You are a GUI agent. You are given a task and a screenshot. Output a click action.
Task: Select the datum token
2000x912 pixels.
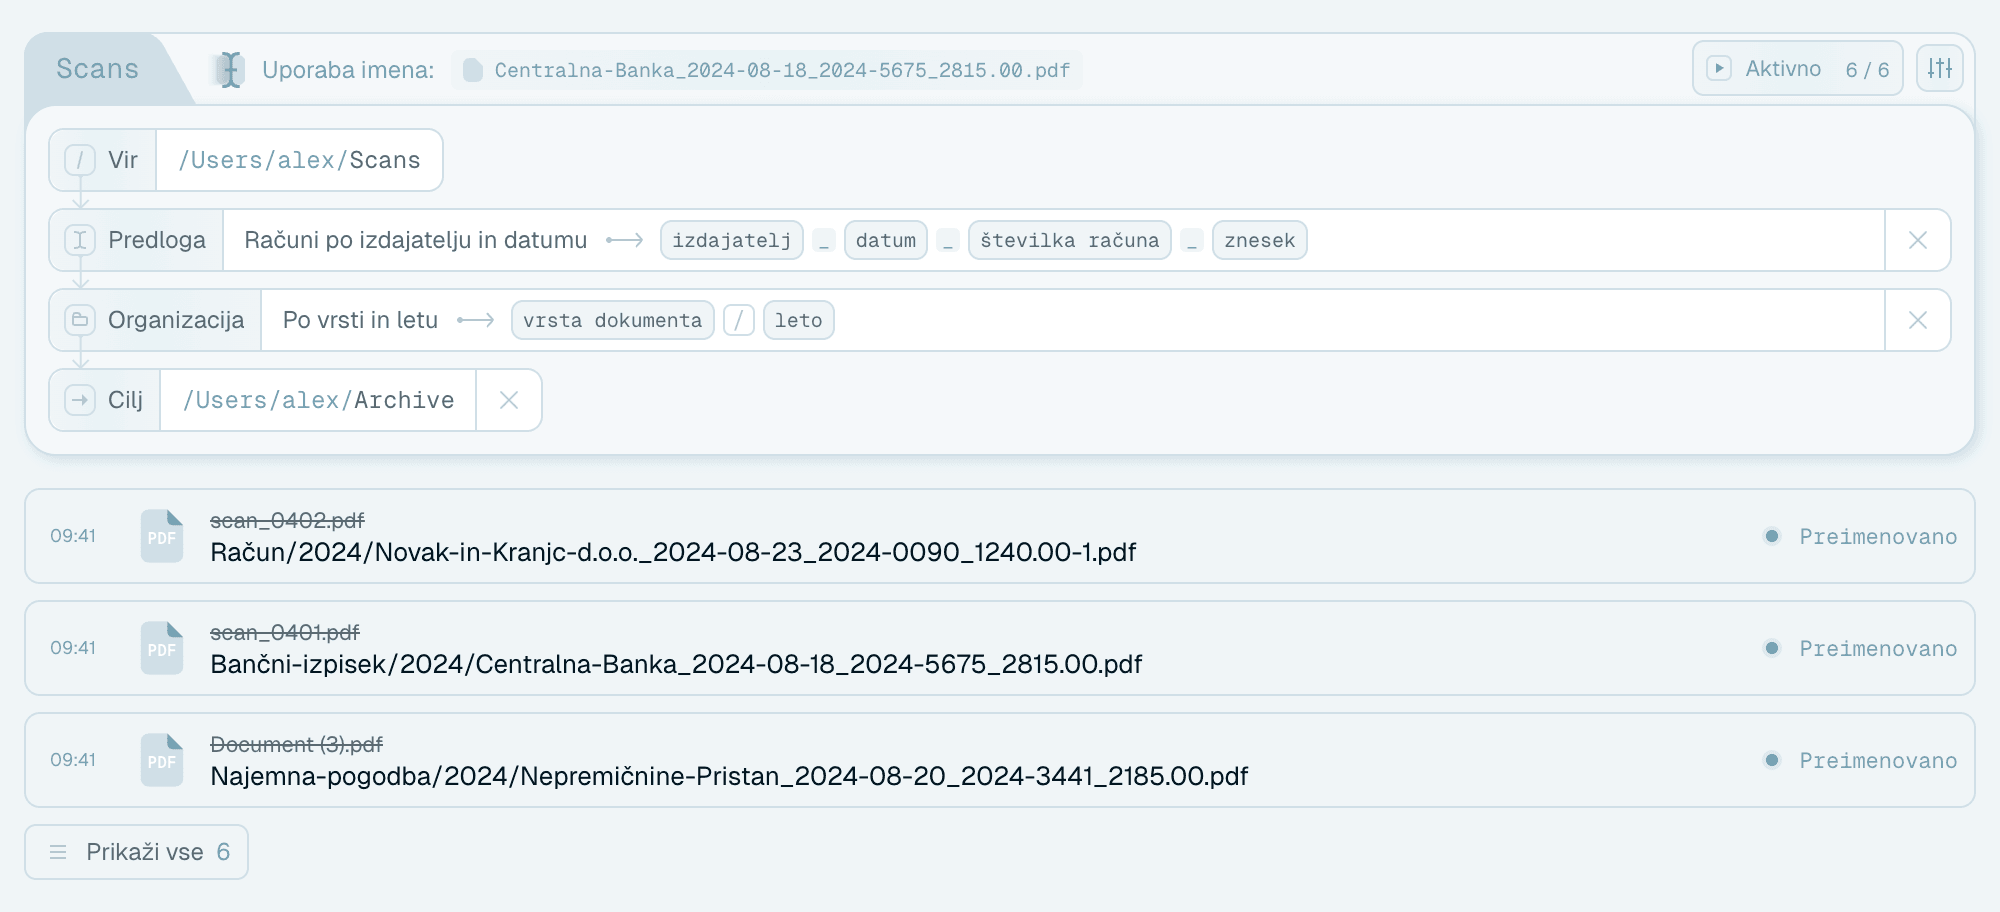click(886, 240)
